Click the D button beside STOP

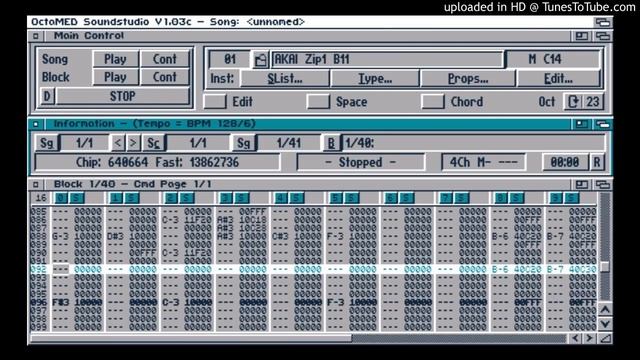(47, 96)
